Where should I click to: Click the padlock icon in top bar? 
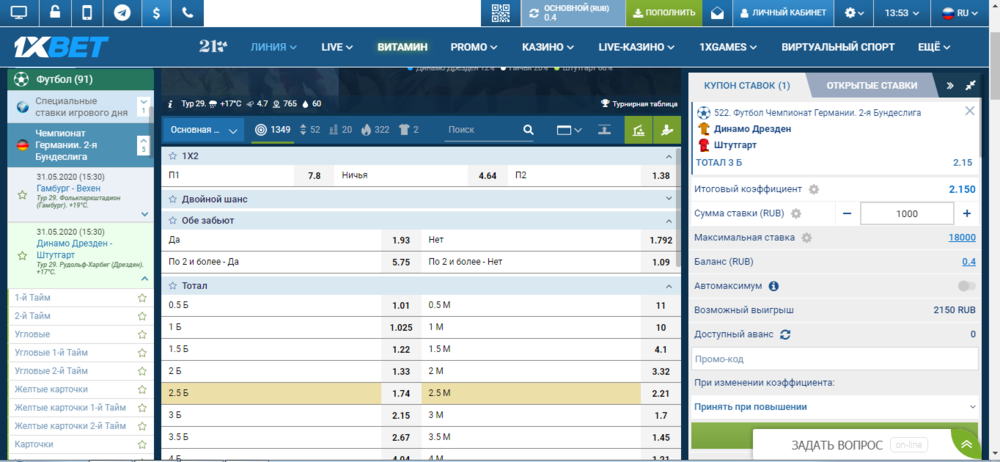coord(56,13)
